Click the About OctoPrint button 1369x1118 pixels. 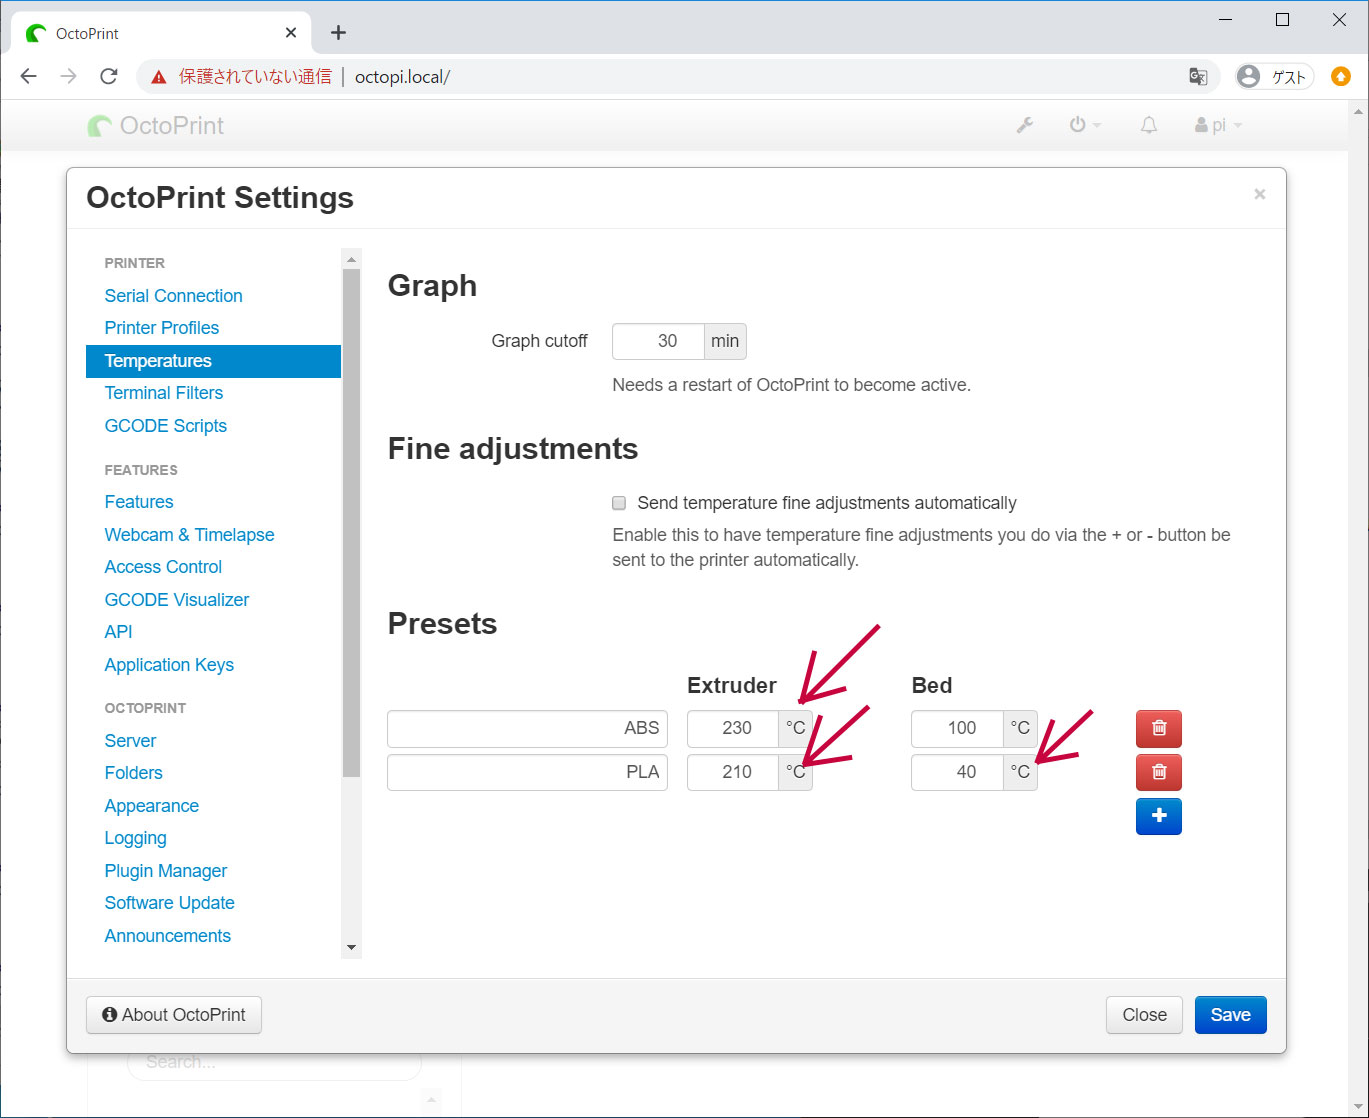(174, 1015)
